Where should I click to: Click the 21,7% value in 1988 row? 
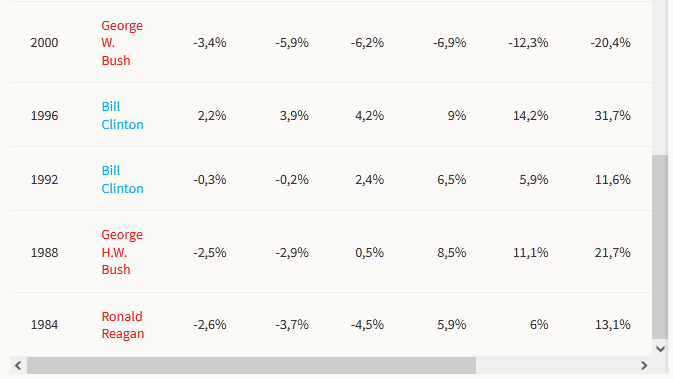(x=612, y=252)
